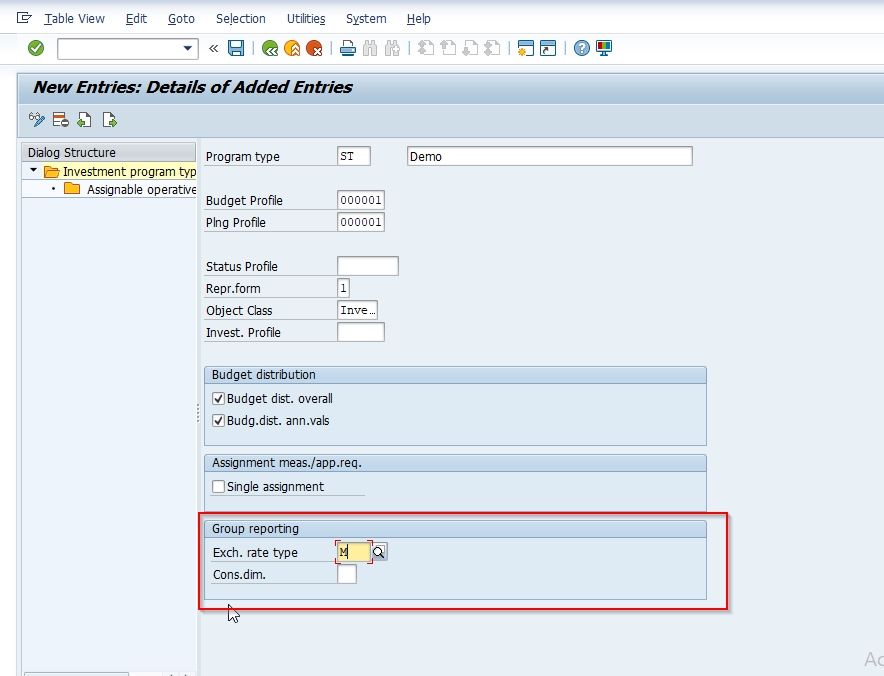Open the Goto menu
The height and width of the screenshot is (676, 884).
point(181,19)
